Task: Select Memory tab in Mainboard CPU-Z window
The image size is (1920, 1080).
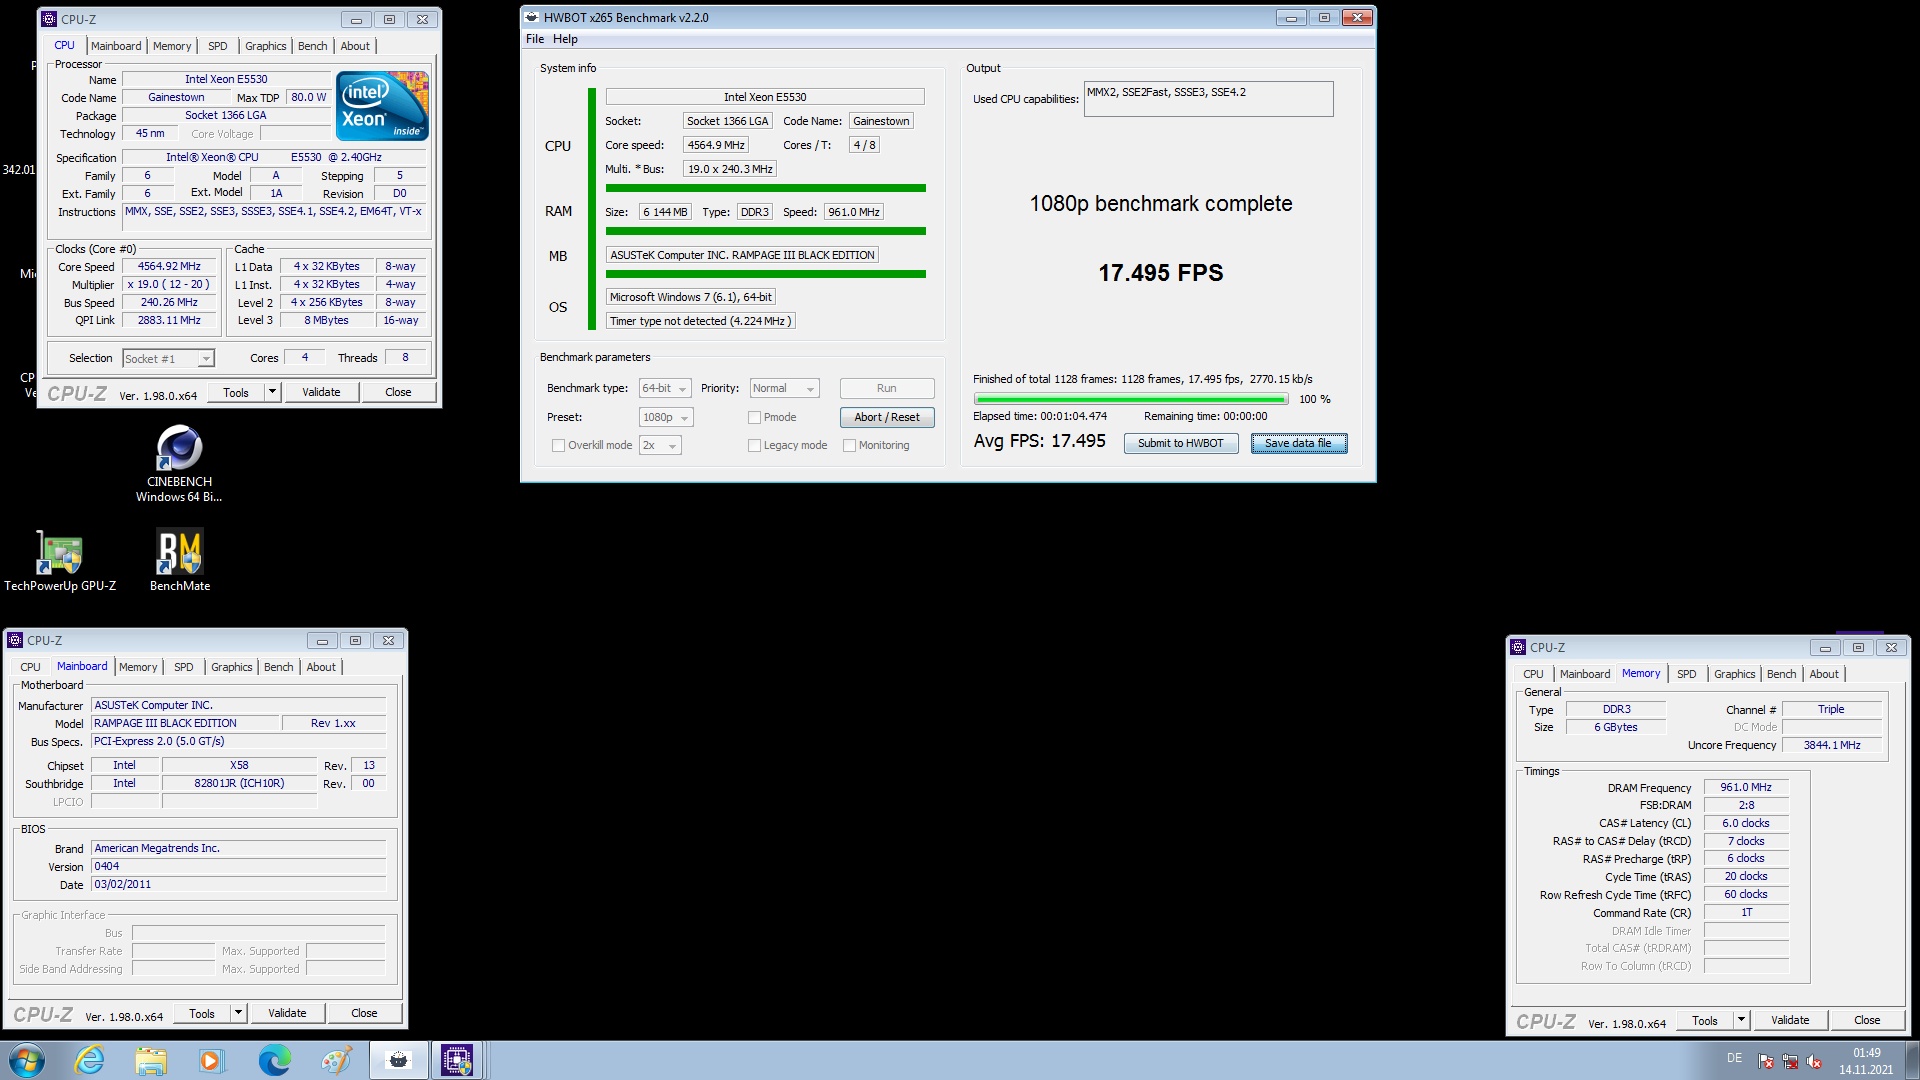Action: 138,667
